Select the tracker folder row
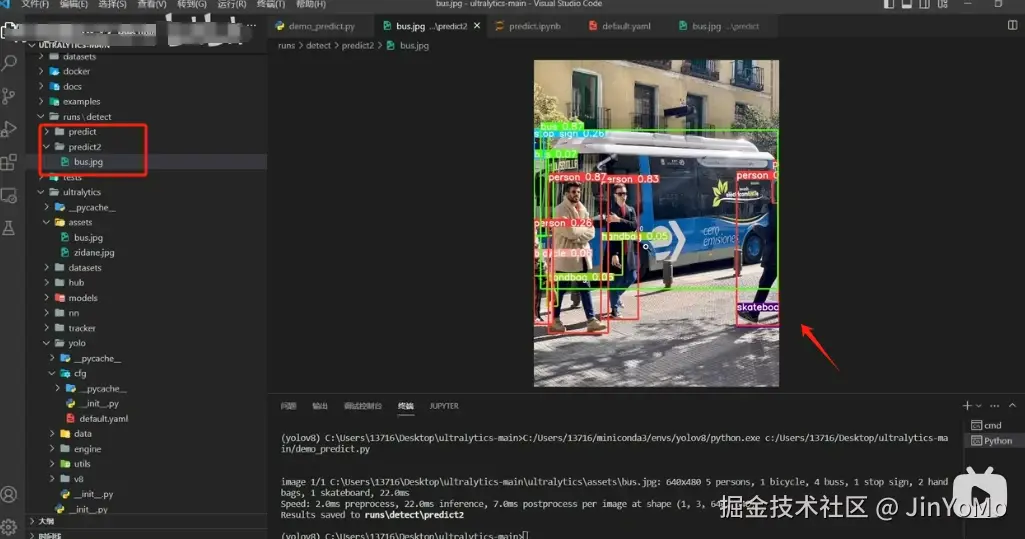 click(147, 328)
